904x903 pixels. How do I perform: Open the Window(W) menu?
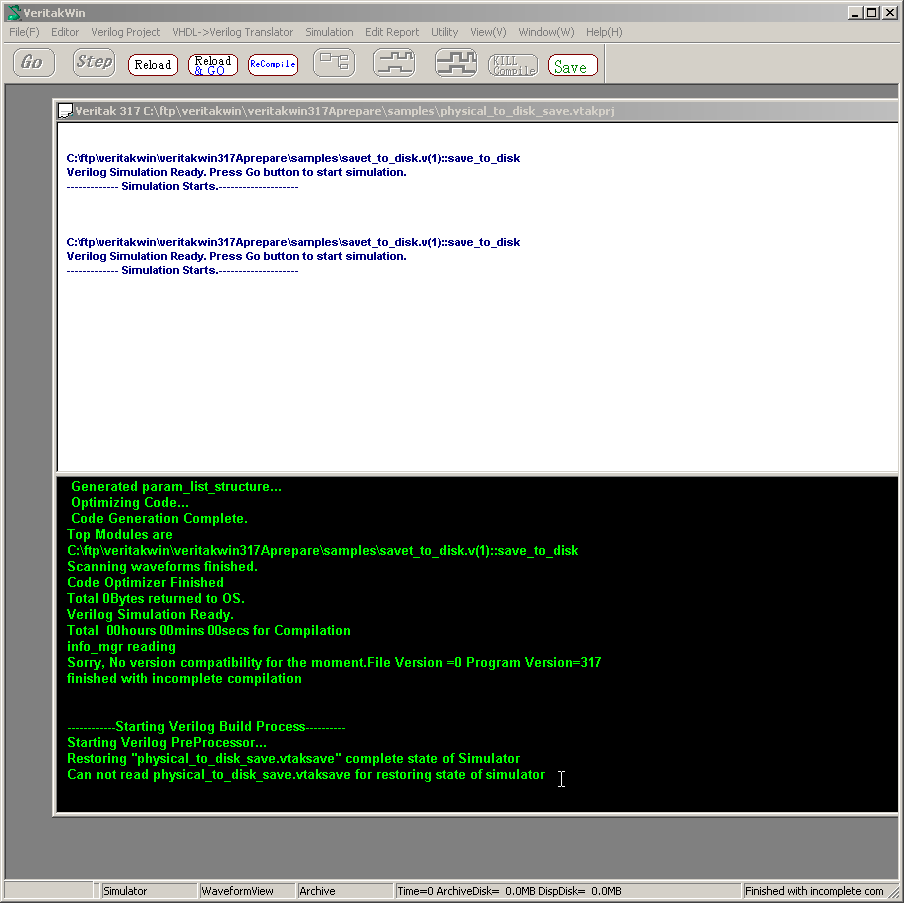coord(546,32)
